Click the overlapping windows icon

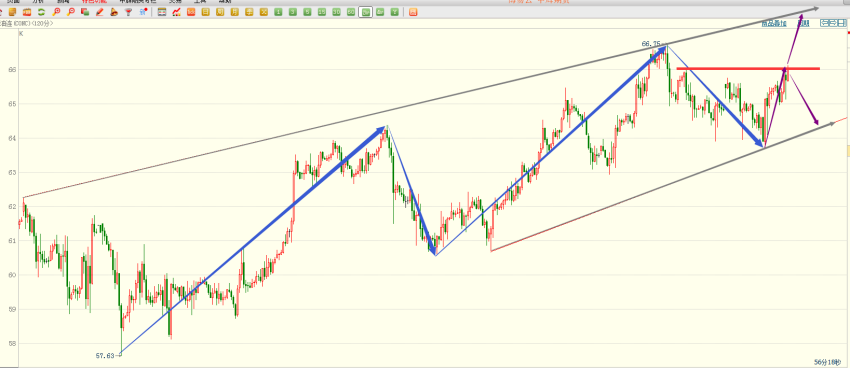tap(85, 12)
